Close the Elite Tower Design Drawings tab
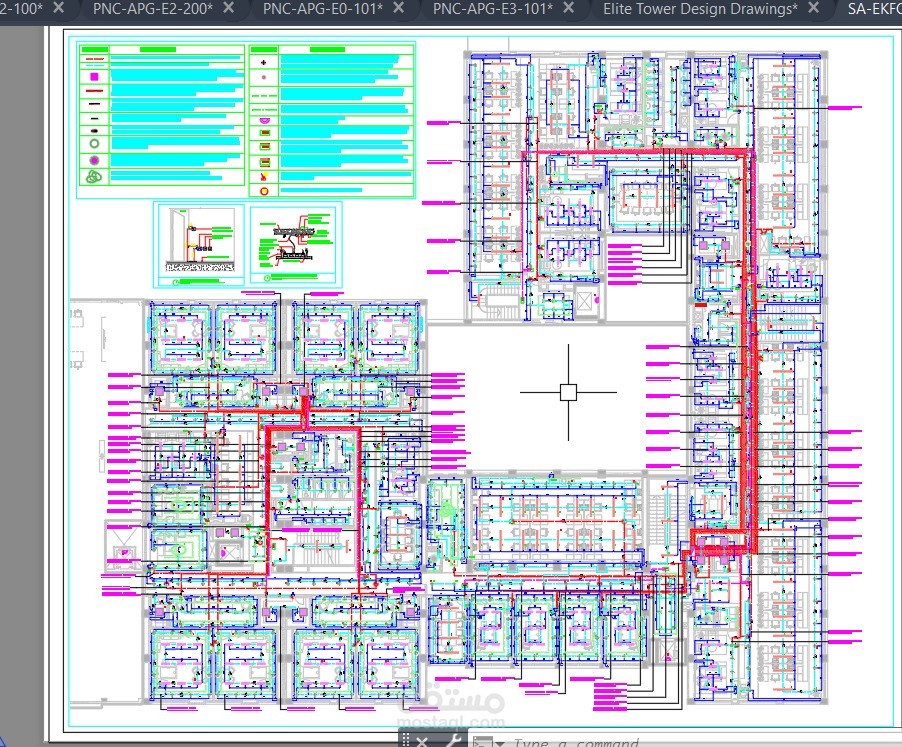The image size is (902, 747). 813,8
